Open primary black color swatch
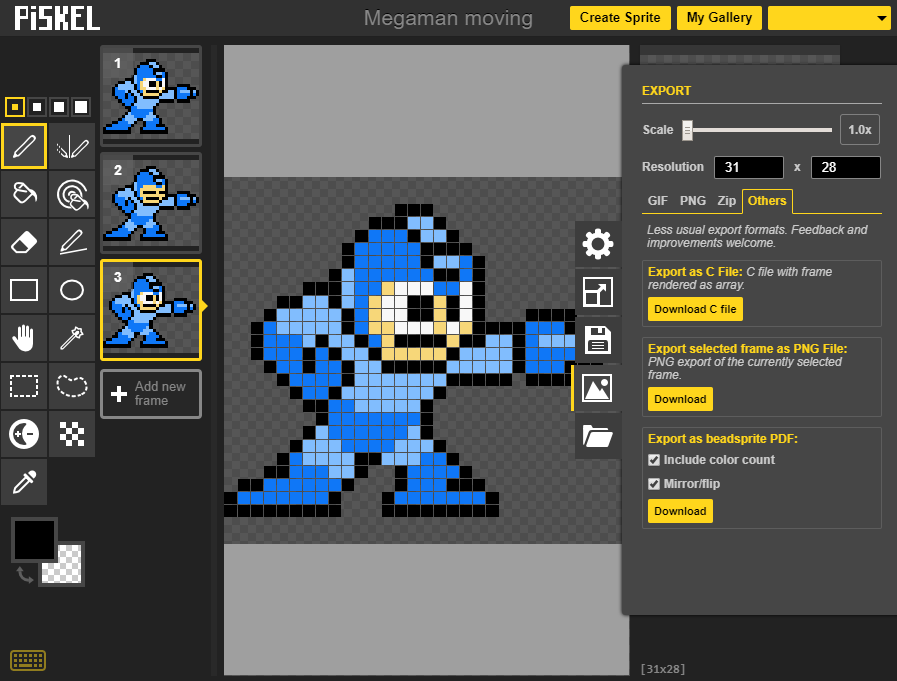The height and width of the screenshot is (681, 897). click(x=34, y=540)
